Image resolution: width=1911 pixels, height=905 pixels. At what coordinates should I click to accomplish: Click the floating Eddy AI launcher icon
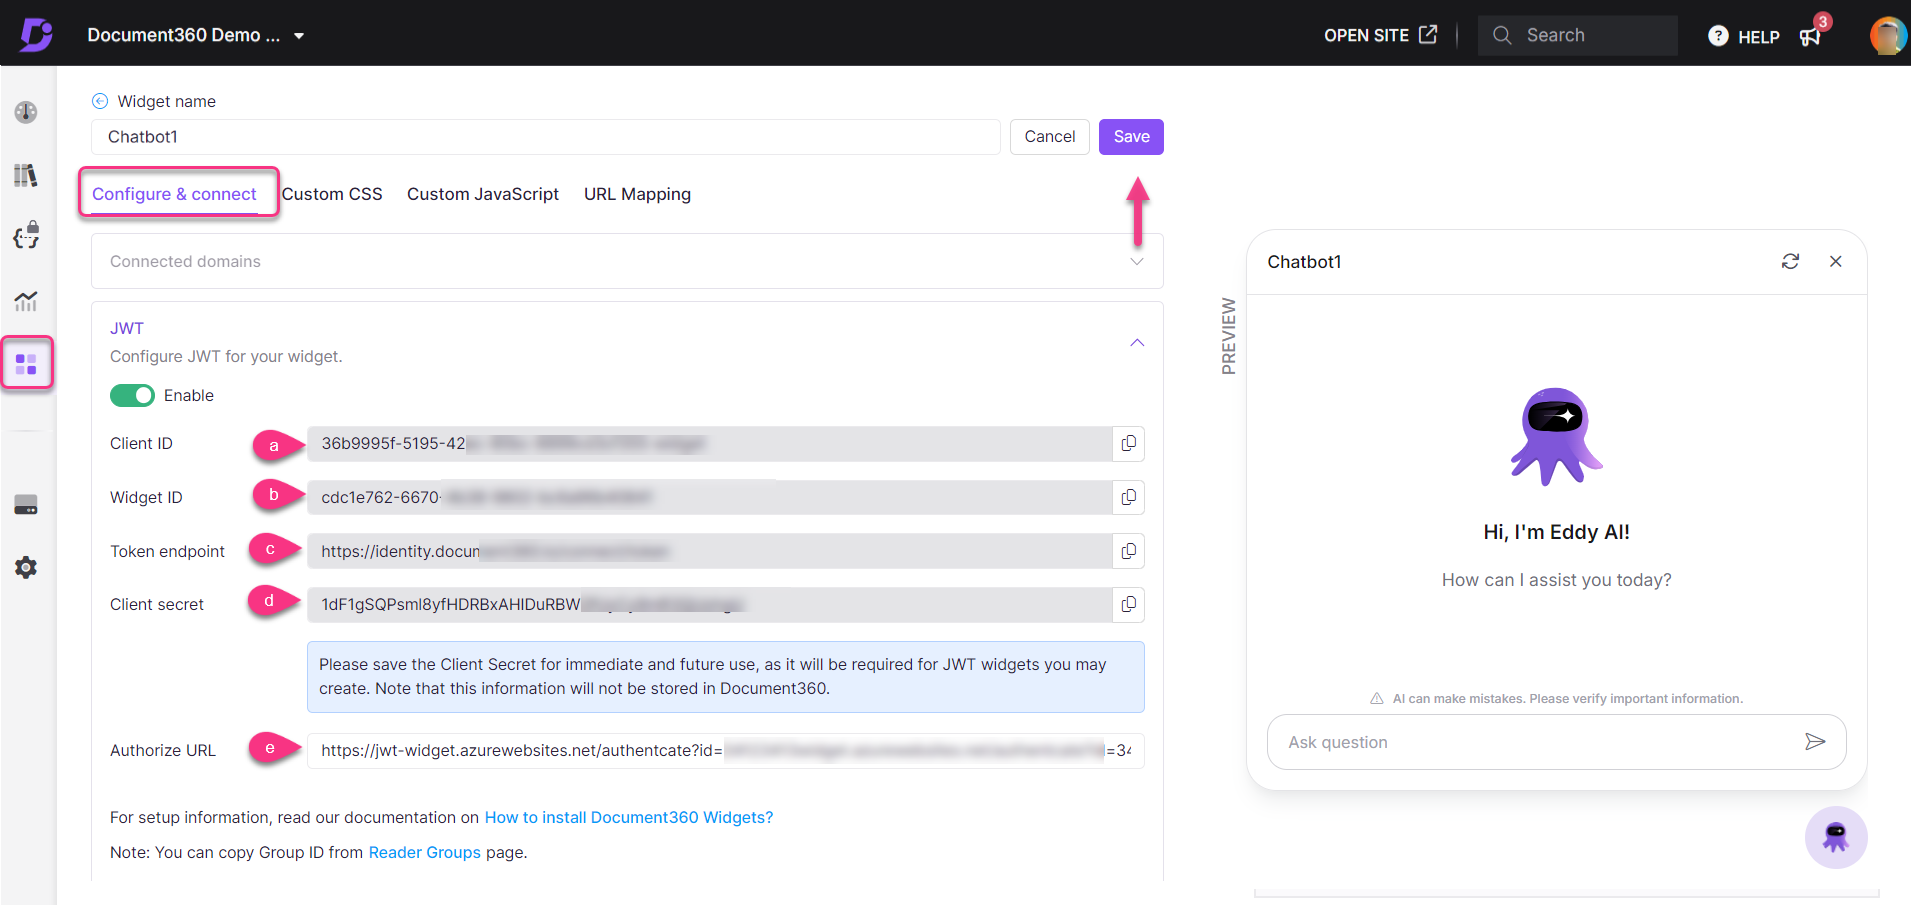[x=1835, y=837]
